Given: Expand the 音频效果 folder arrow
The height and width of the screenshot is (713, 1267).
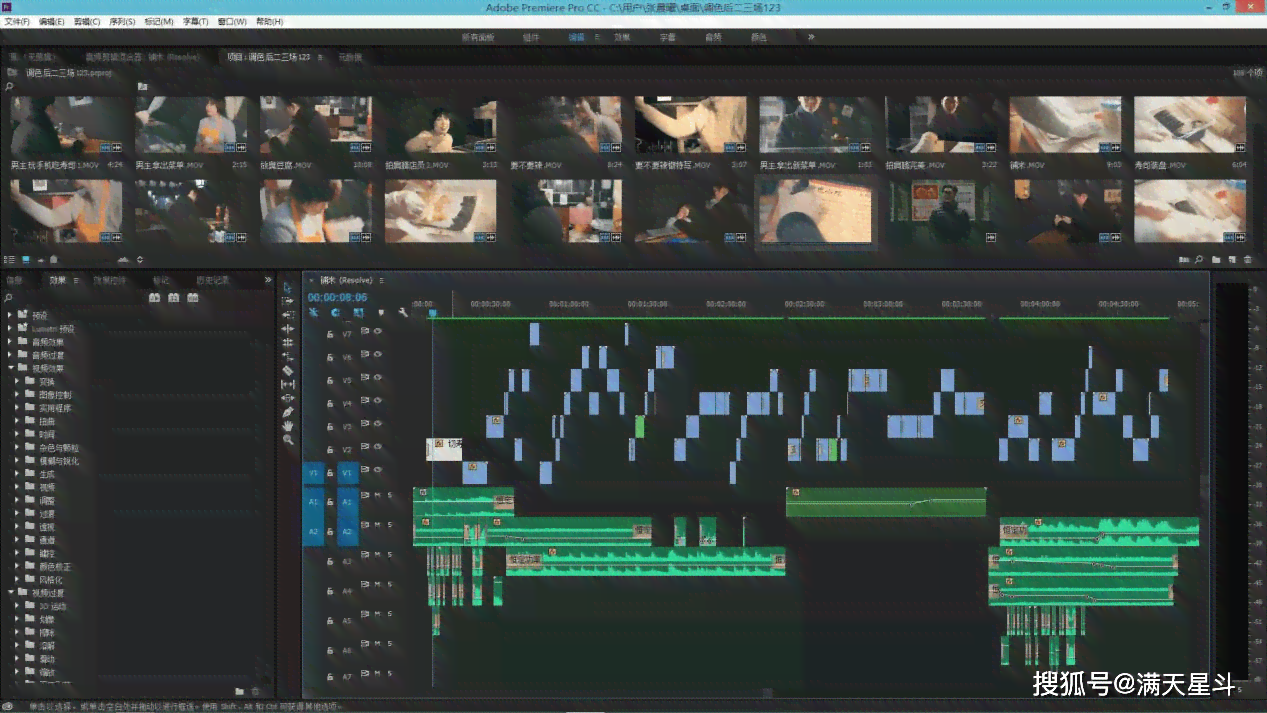Looking at the screenshot, I should [10, 342].
